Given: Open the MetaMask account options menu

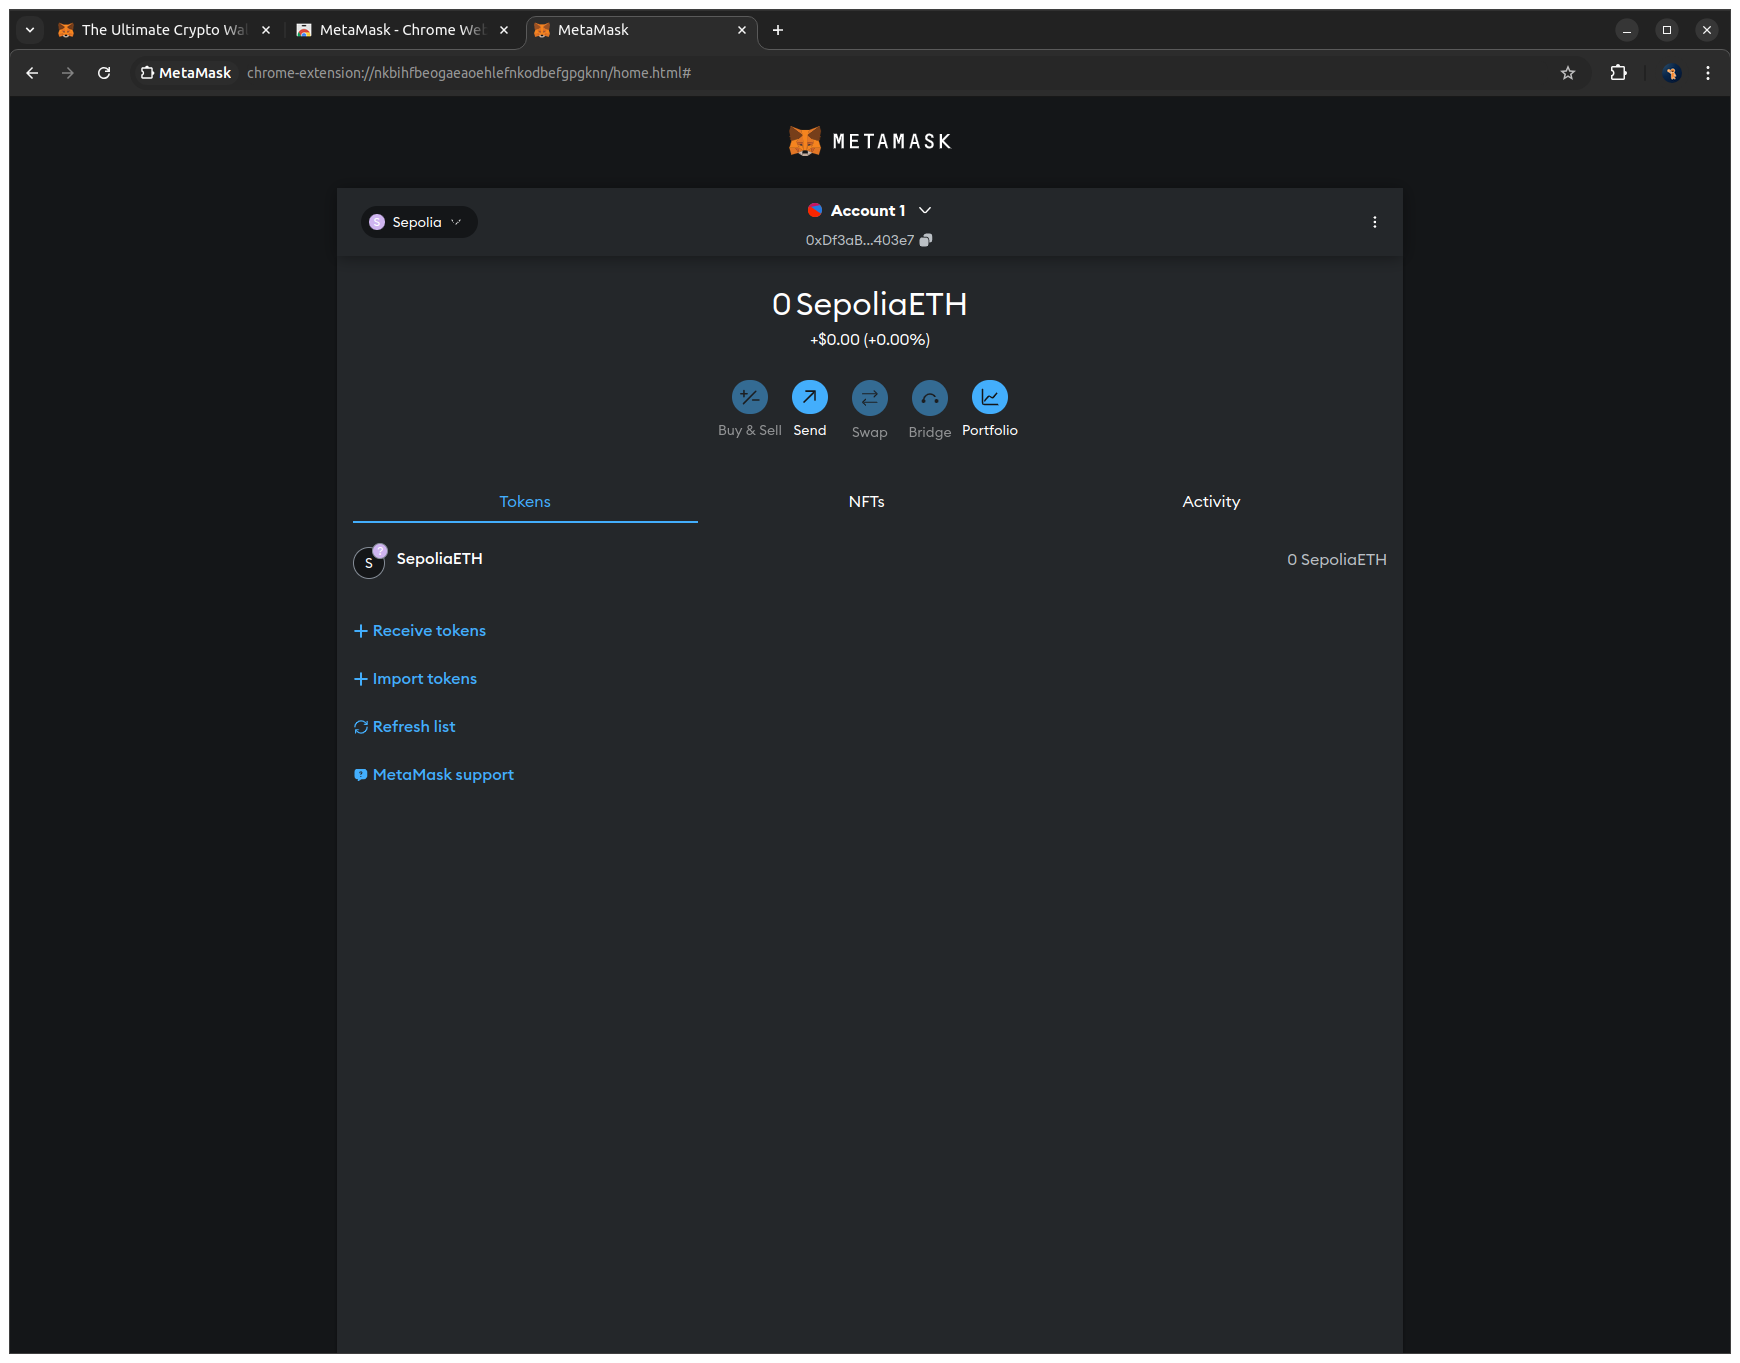Looking at the screenshot, I should [x=1375, y=222].
